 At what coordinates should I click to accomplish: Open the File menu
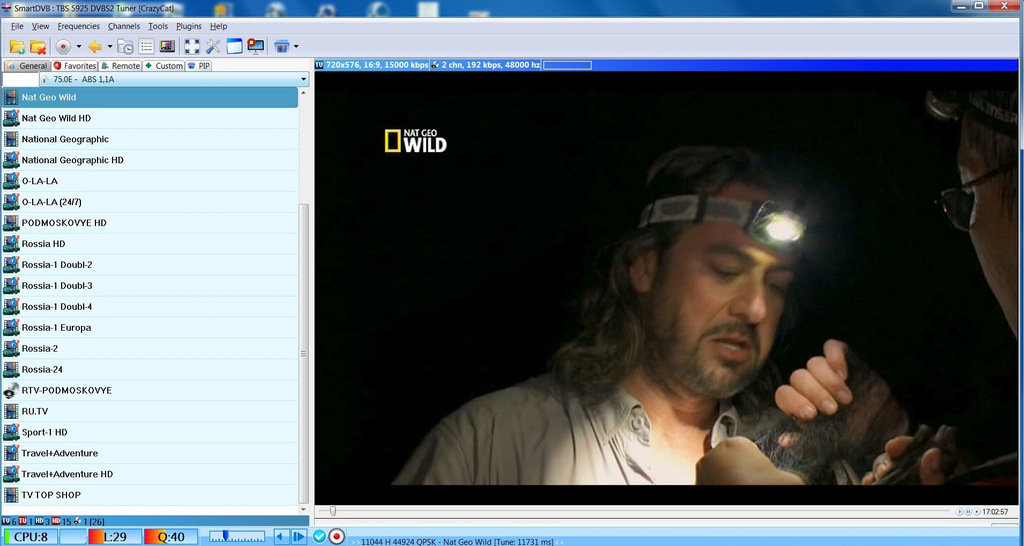17,26
